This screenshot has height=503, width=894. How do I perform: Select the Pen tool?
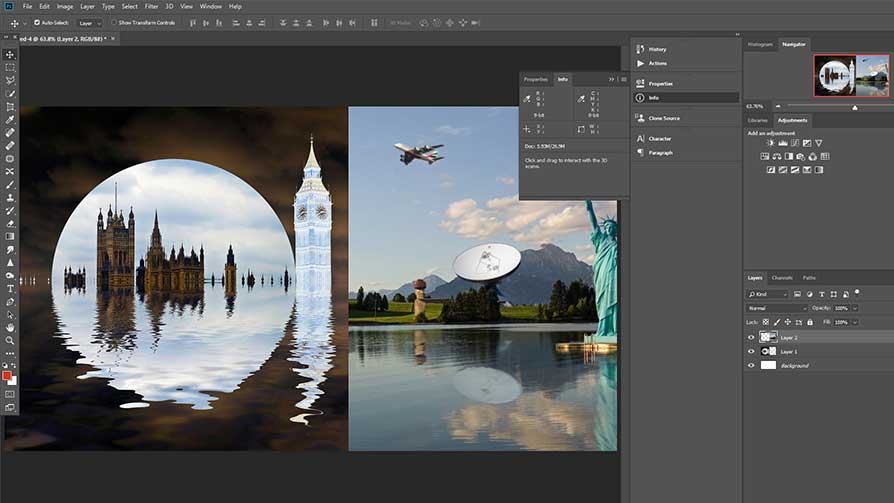pyautogui.click(x=10, y=302)
